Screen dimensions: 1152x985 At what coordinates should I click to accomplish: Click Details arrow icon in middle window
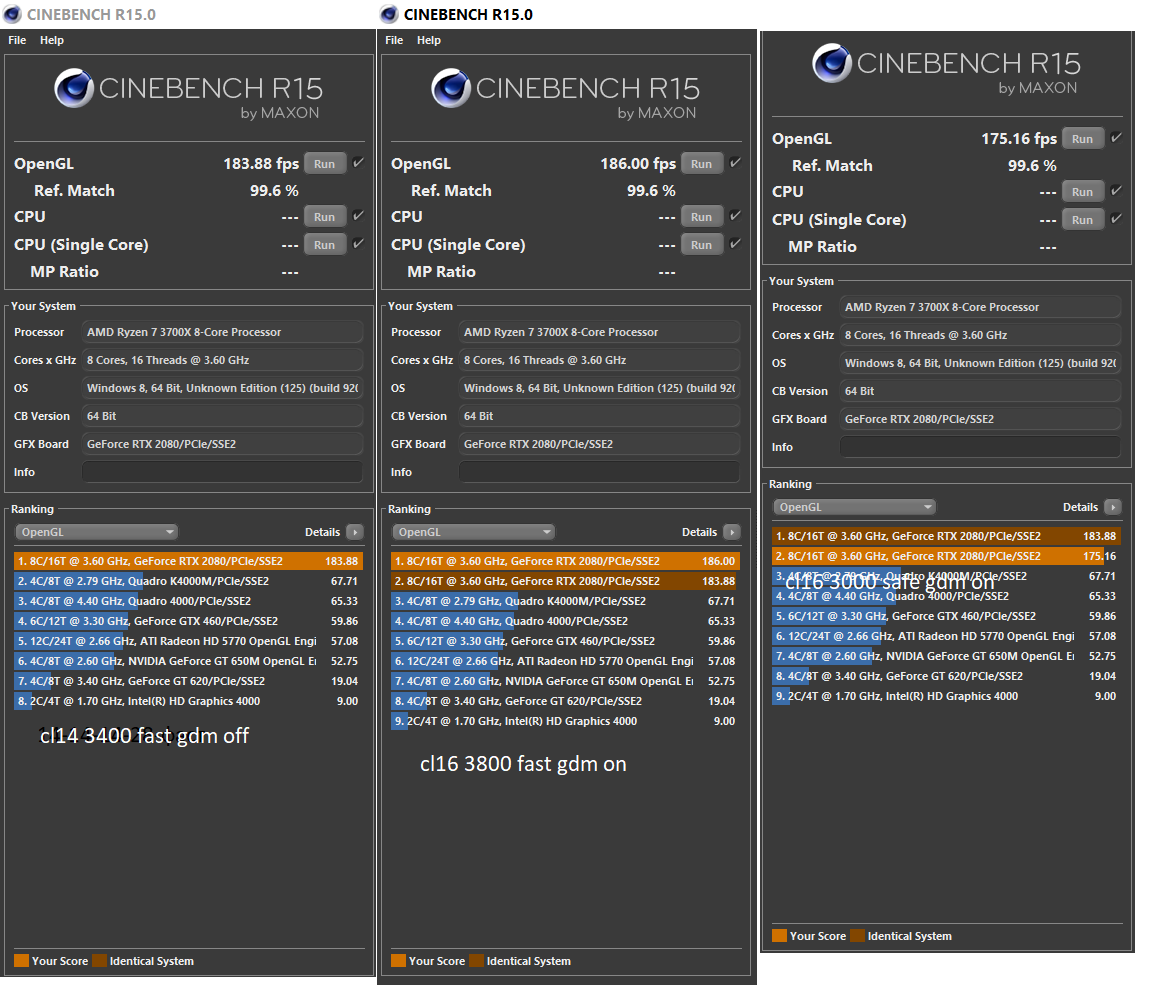pyautogui.click(x=732, y=532)
